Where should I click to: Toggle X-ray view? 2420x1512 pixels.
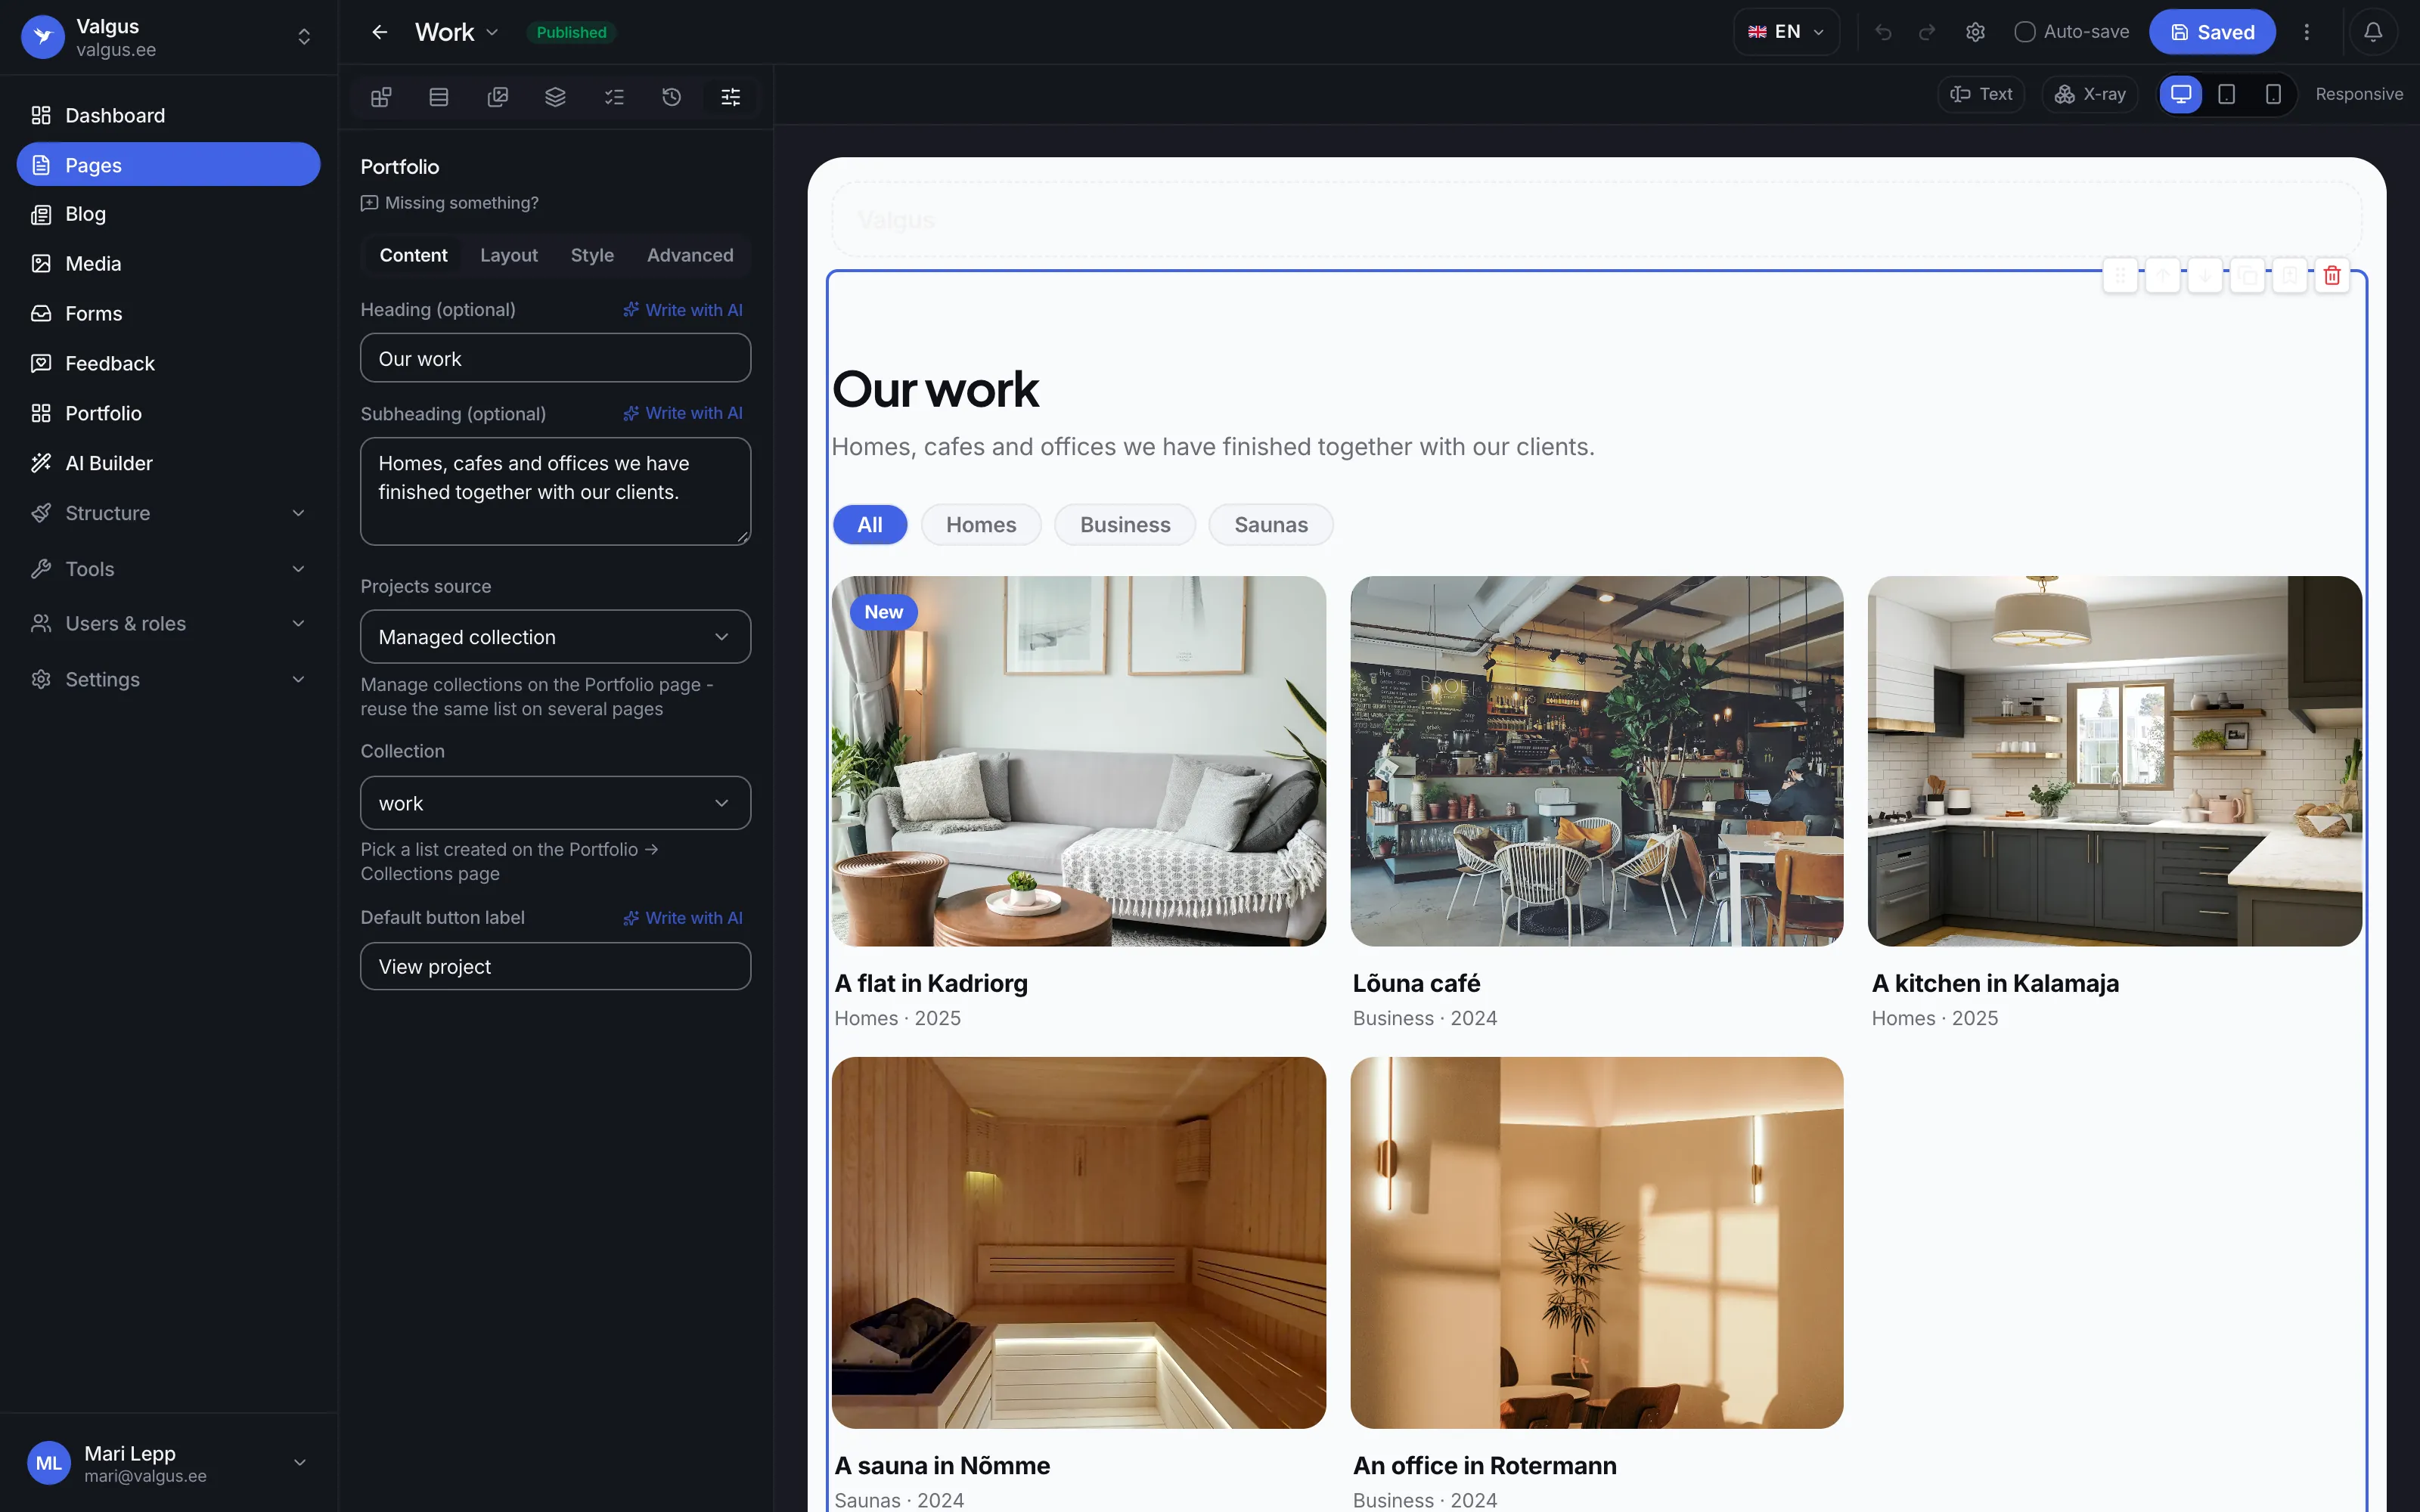point(2090,94)
